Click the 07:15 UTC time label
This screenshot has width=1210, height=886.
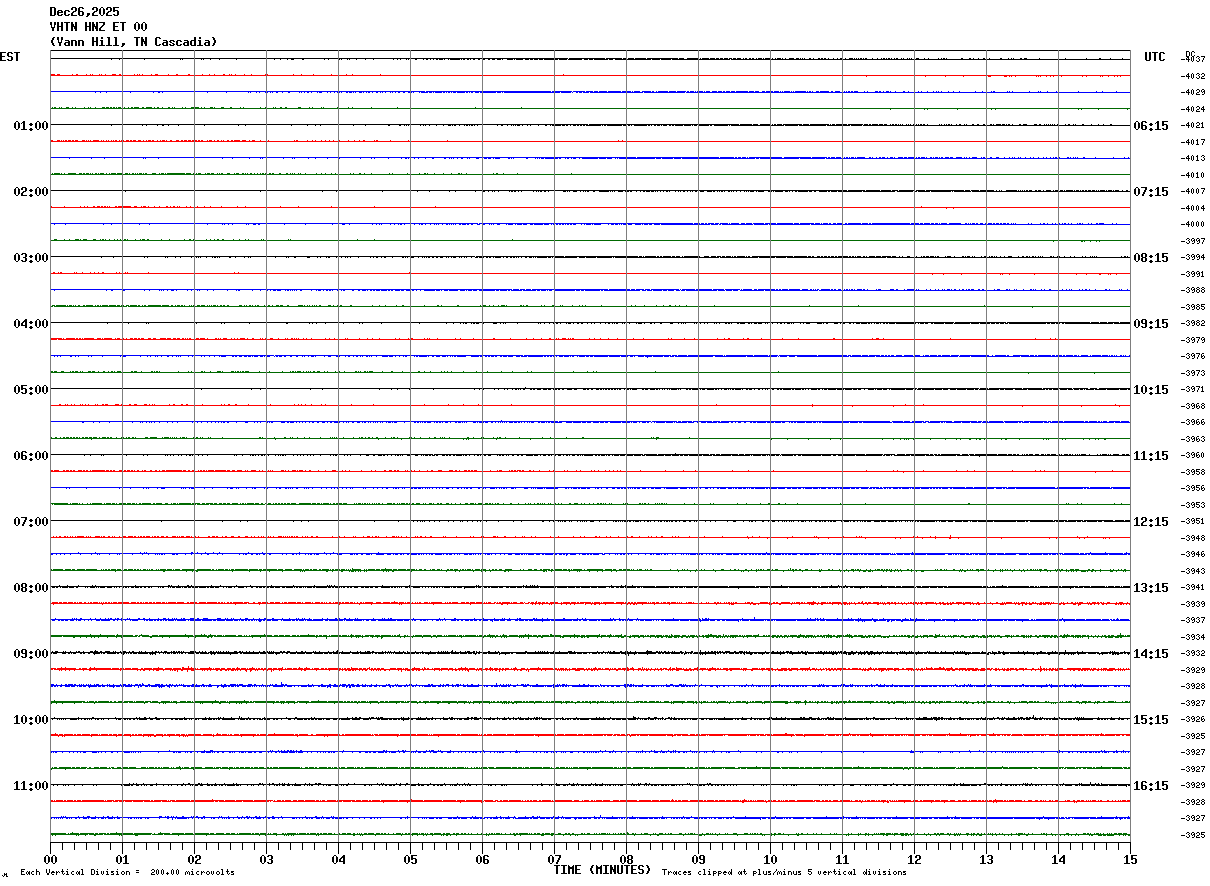1150,192
